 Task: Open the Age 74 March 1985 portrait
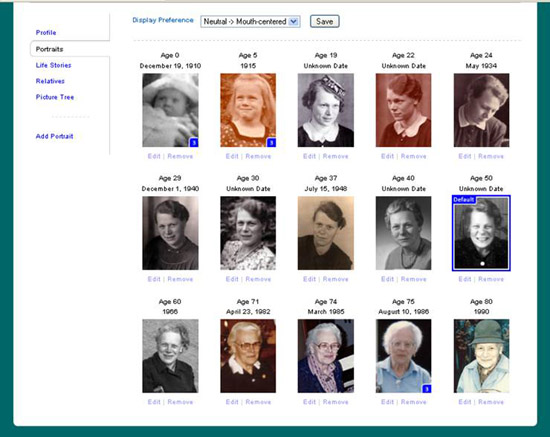[326, 356]
